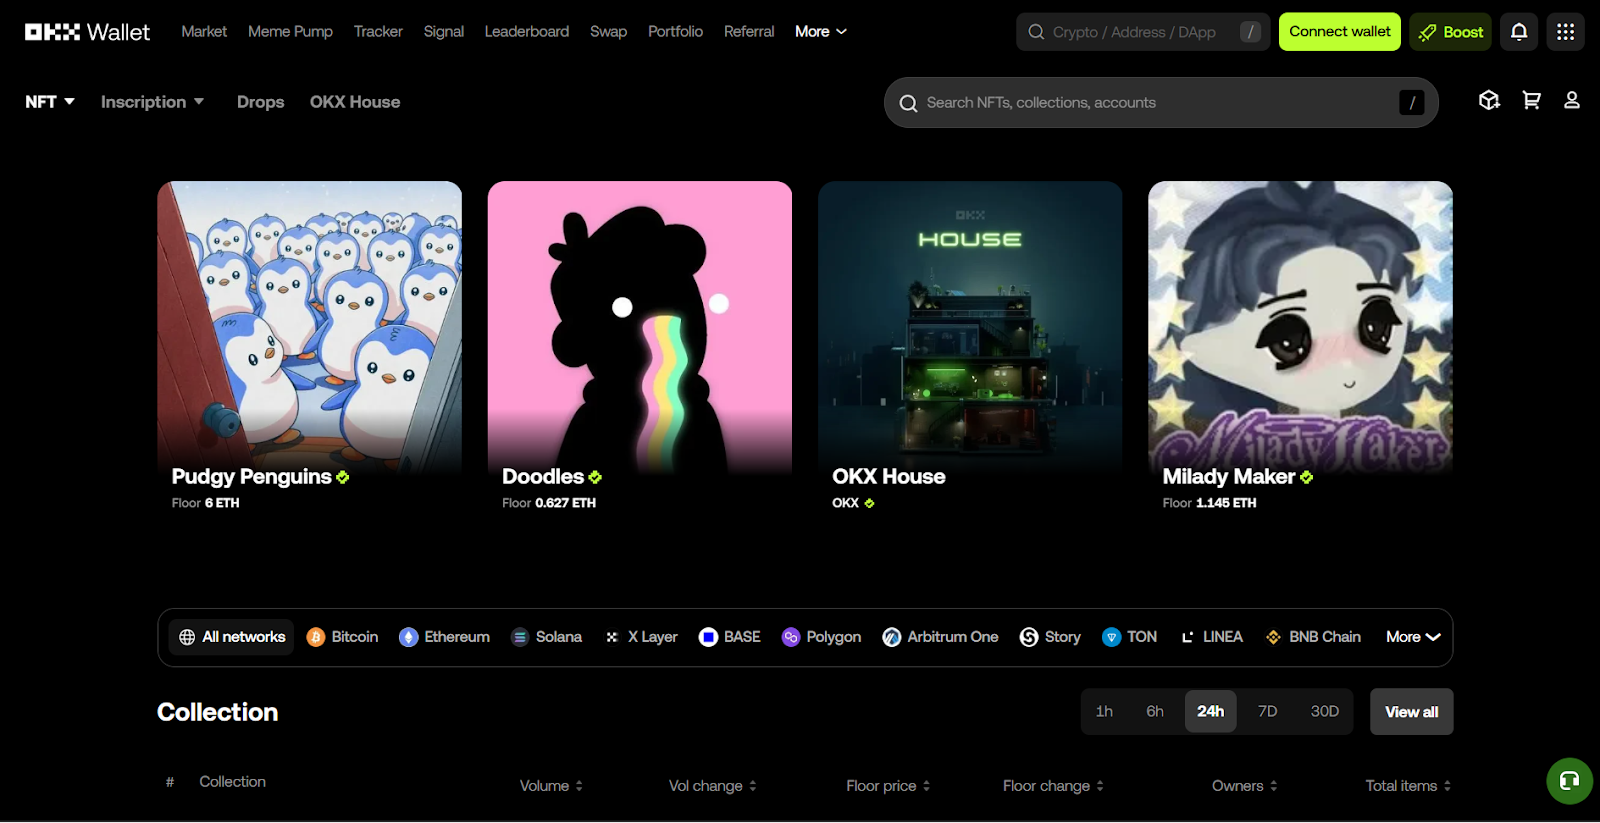
Task: Switch time range to 7D
Action: [x=1267, y=711]
